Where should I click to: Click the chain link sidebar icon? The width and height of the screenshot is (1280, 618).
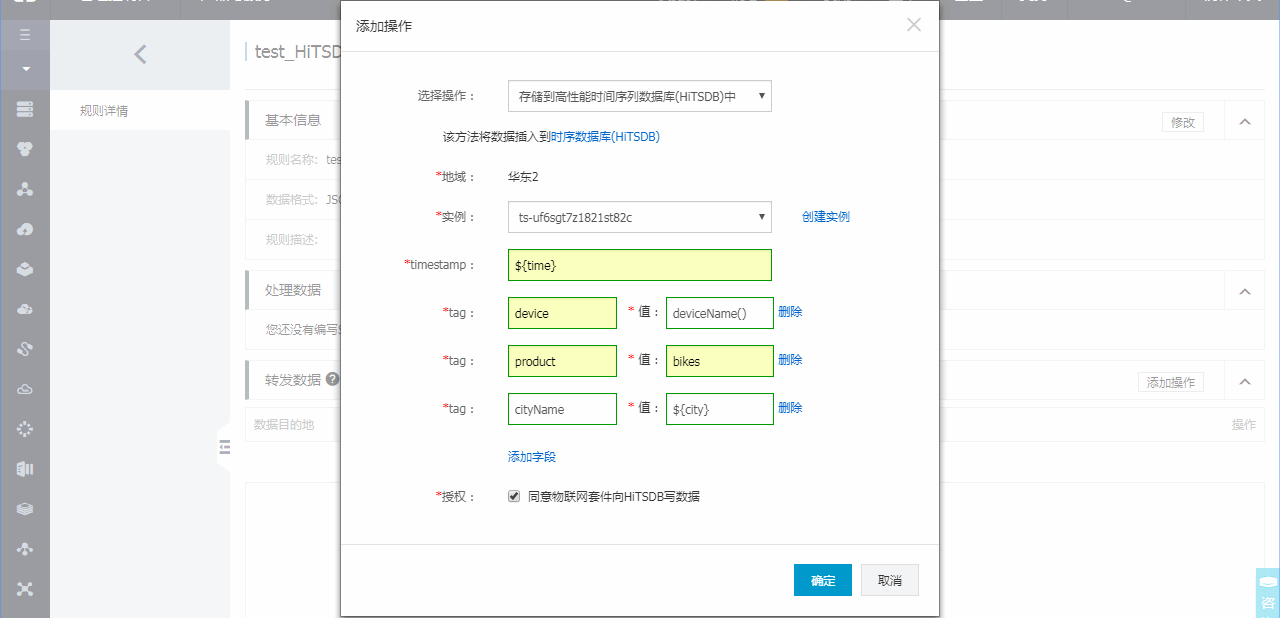[x=25, y=349]
